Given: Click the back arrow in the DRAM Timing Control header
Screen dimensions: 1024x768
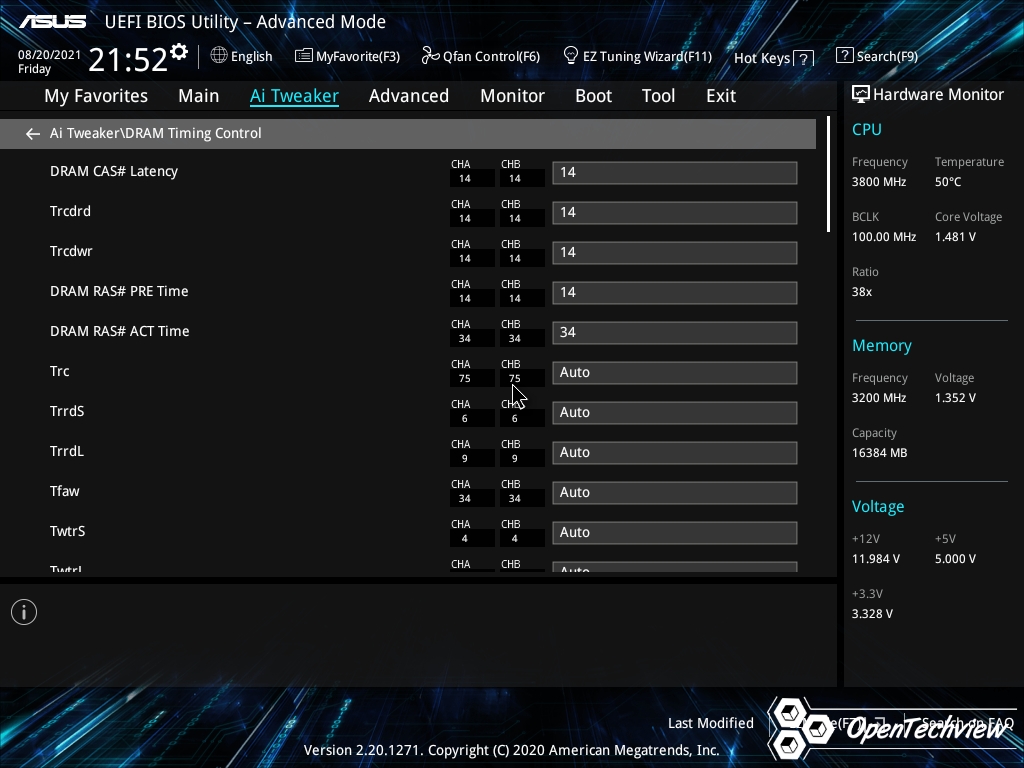Looking at the screenshot, I should point(33,134).
